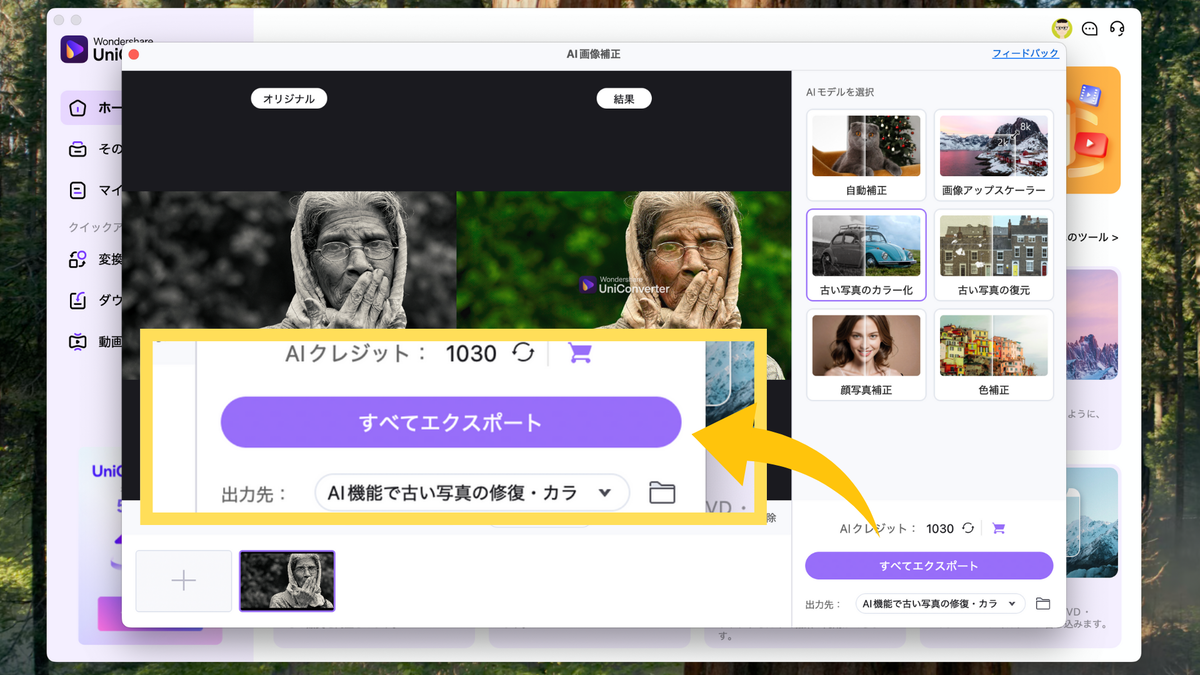Click the Wondershare UniConverter logo in main window

pyautogui.click(x=75, y=49)
